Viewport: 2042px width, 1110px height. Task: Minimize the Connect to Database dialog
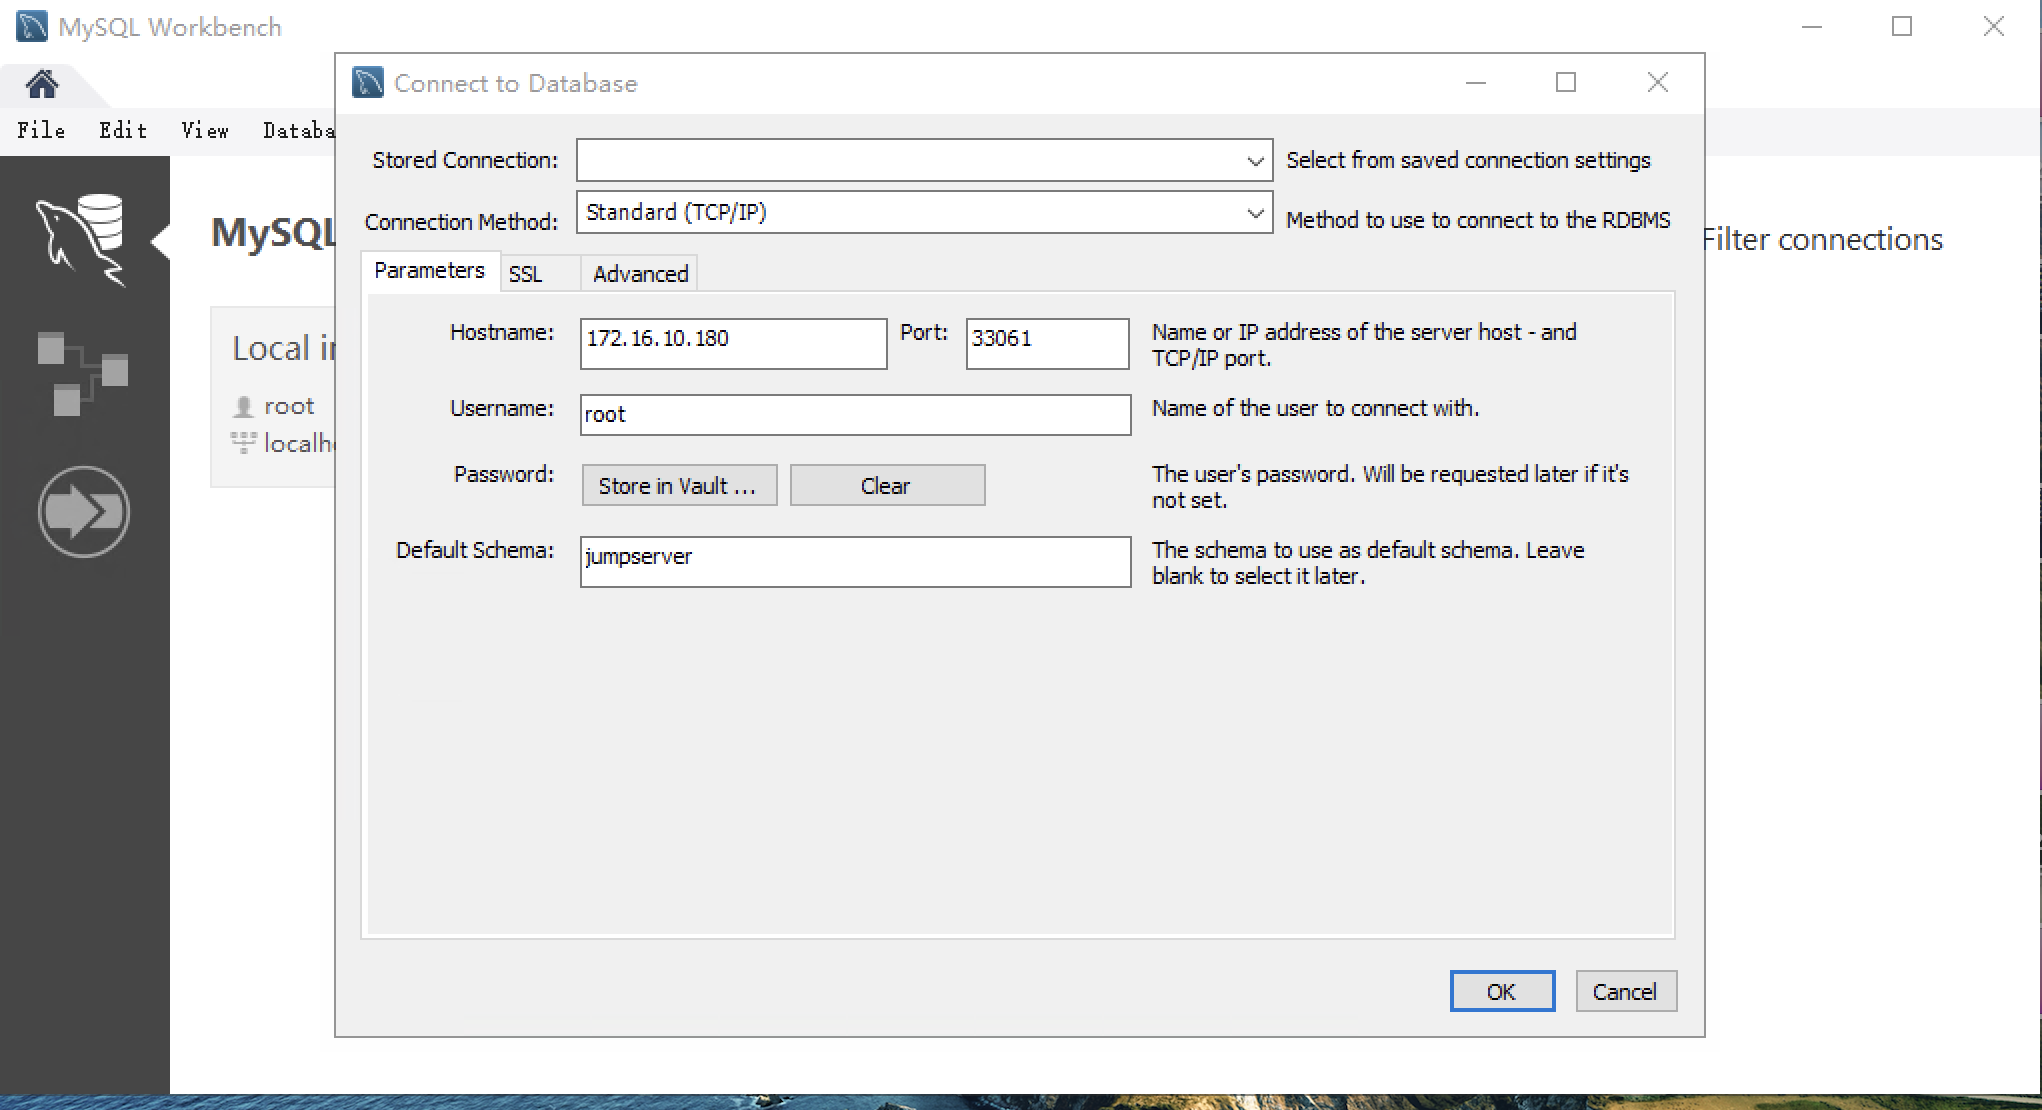point(1476,83)
